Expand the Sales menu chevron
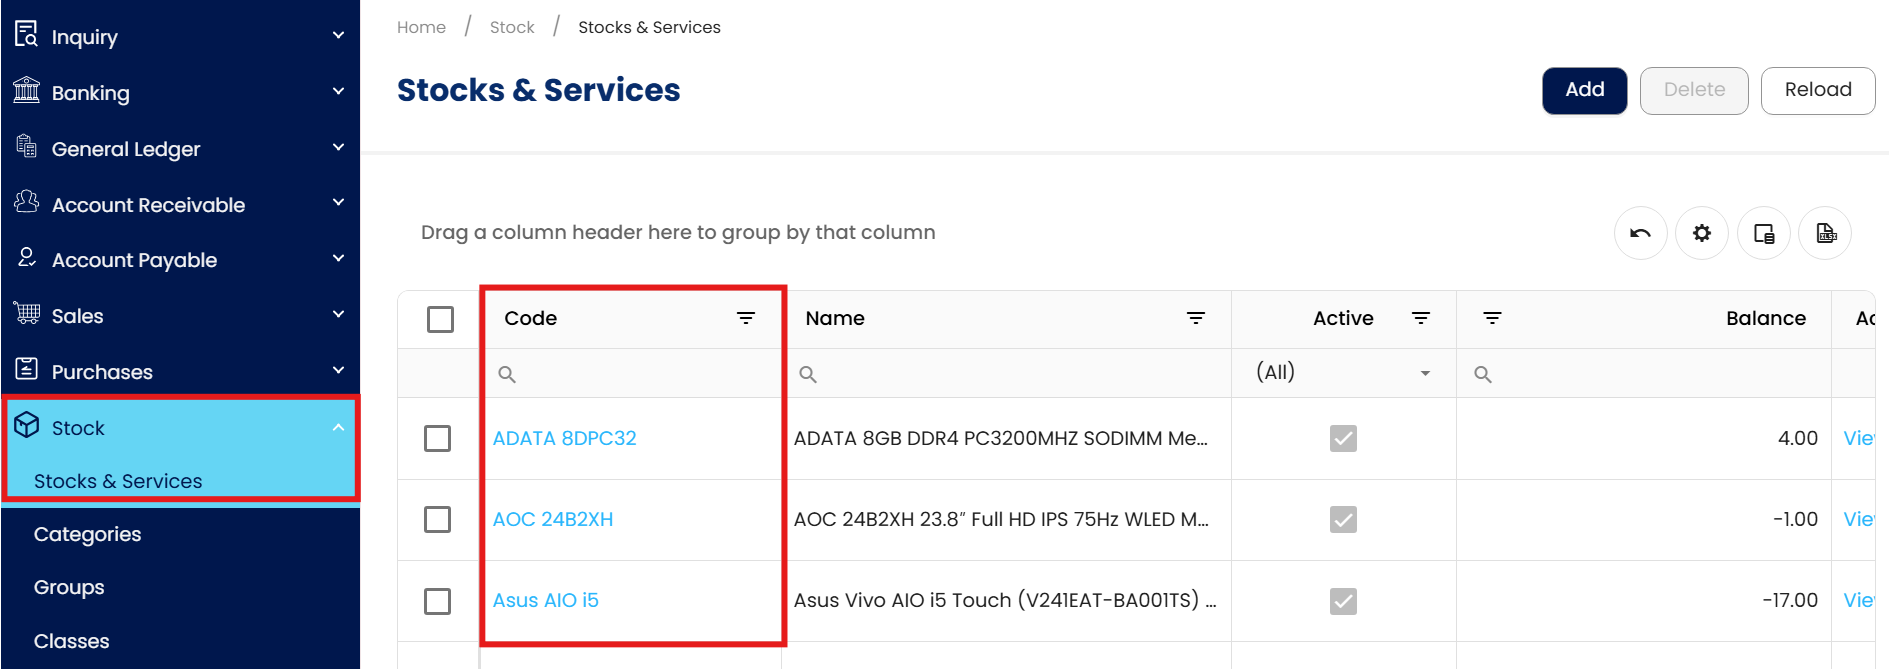This screenshot has height=669, width=1889. point(338,314)
